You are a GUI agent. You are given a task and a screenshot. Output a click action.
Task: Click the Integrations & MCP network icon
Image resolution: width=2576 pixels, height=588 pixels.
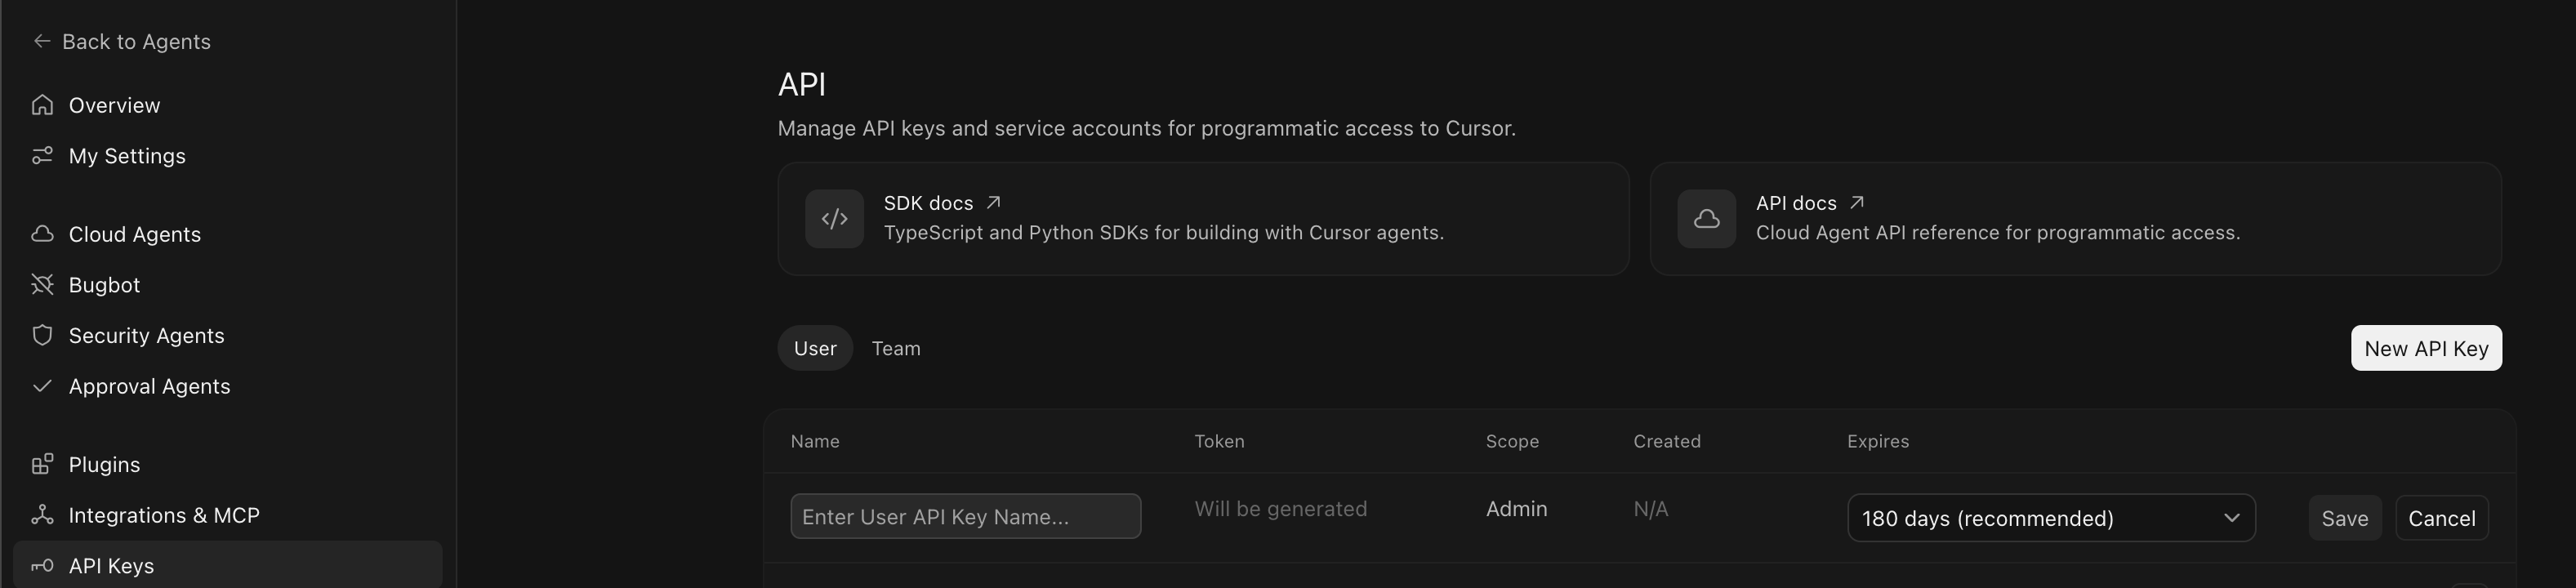[42, 515]
